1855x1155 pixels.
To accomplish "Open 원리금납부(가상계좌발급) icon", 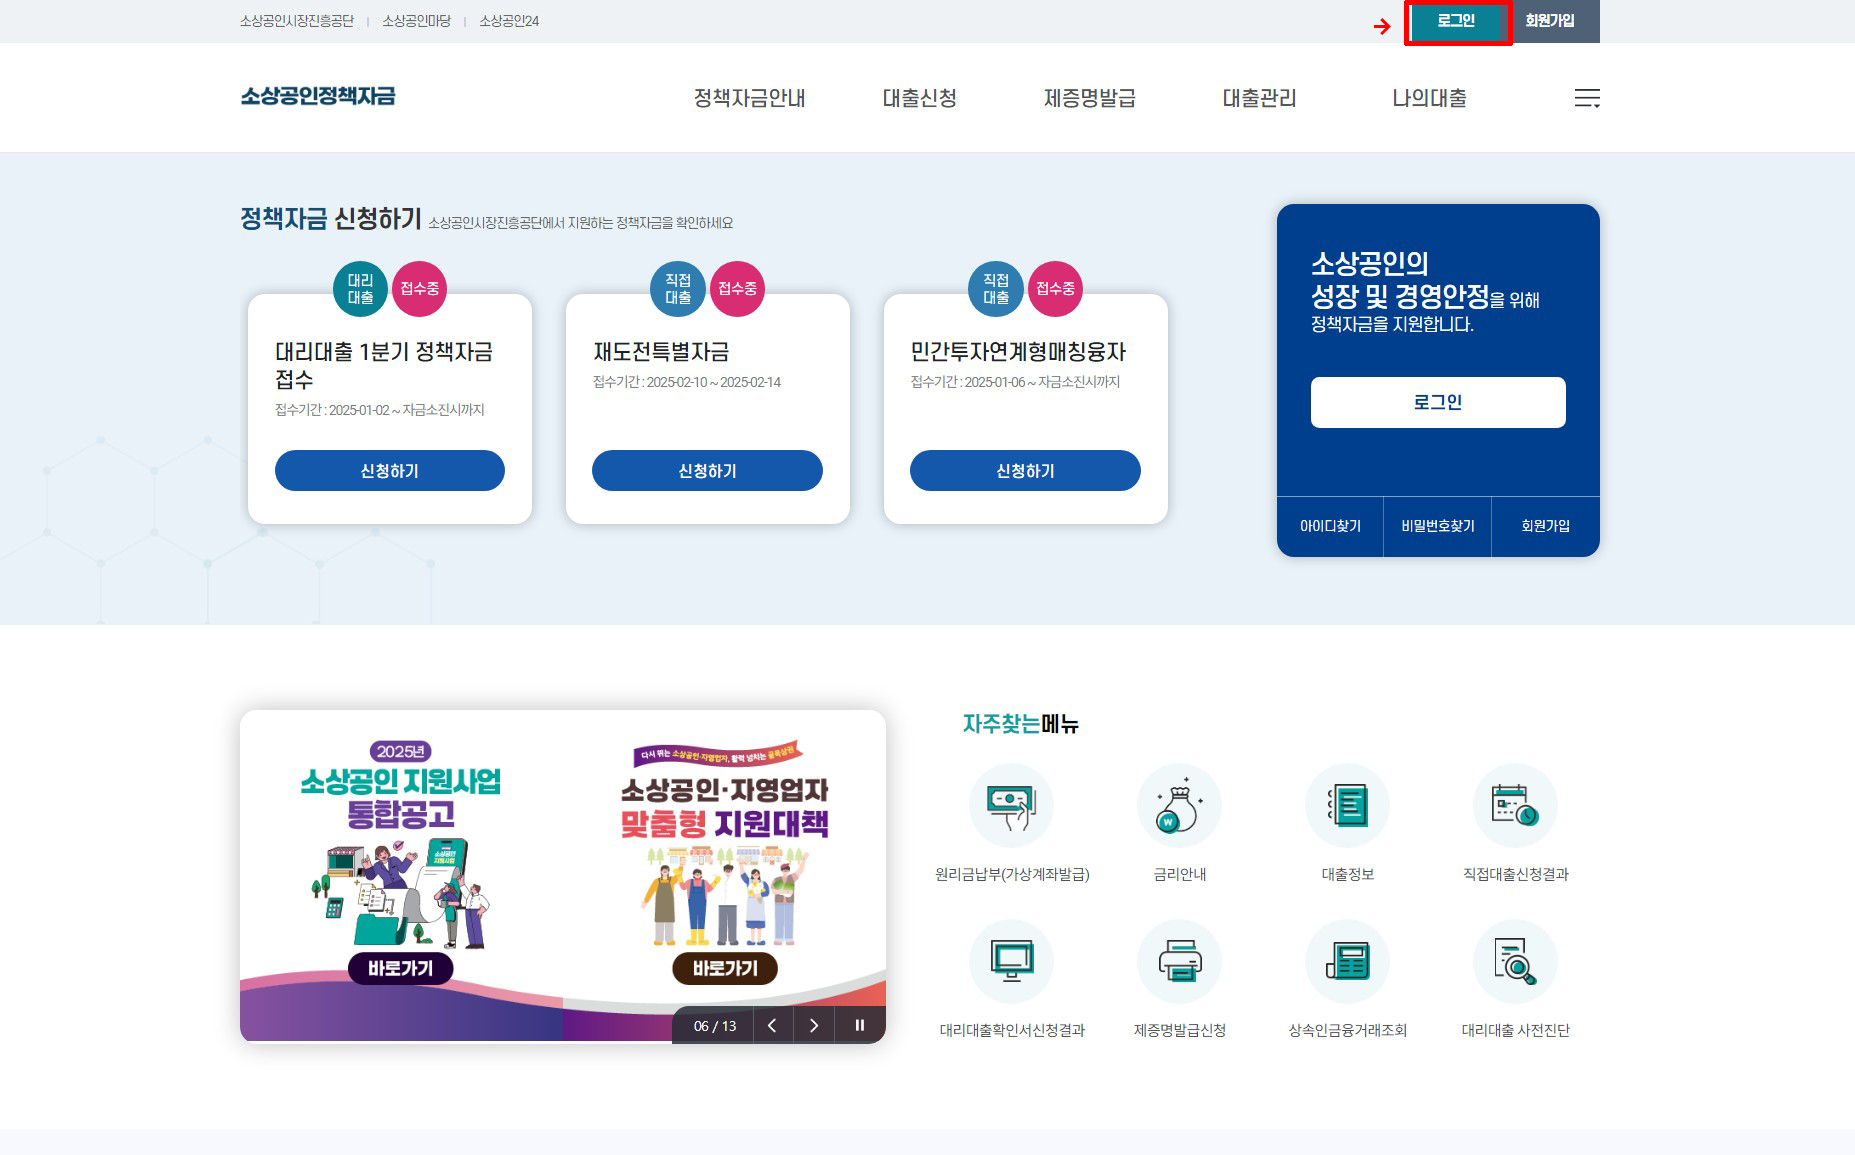I will tap(1012, 806).
